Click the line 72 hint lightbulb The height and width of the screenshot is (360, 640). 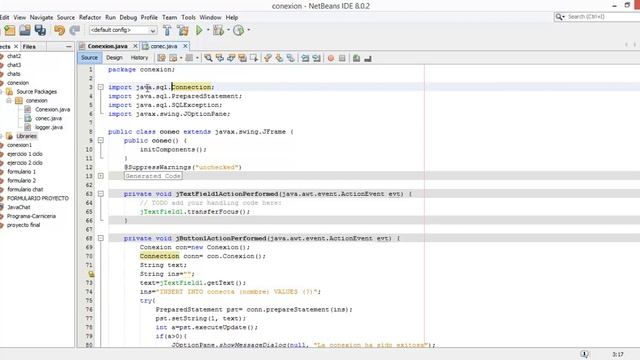coord(91,274)
